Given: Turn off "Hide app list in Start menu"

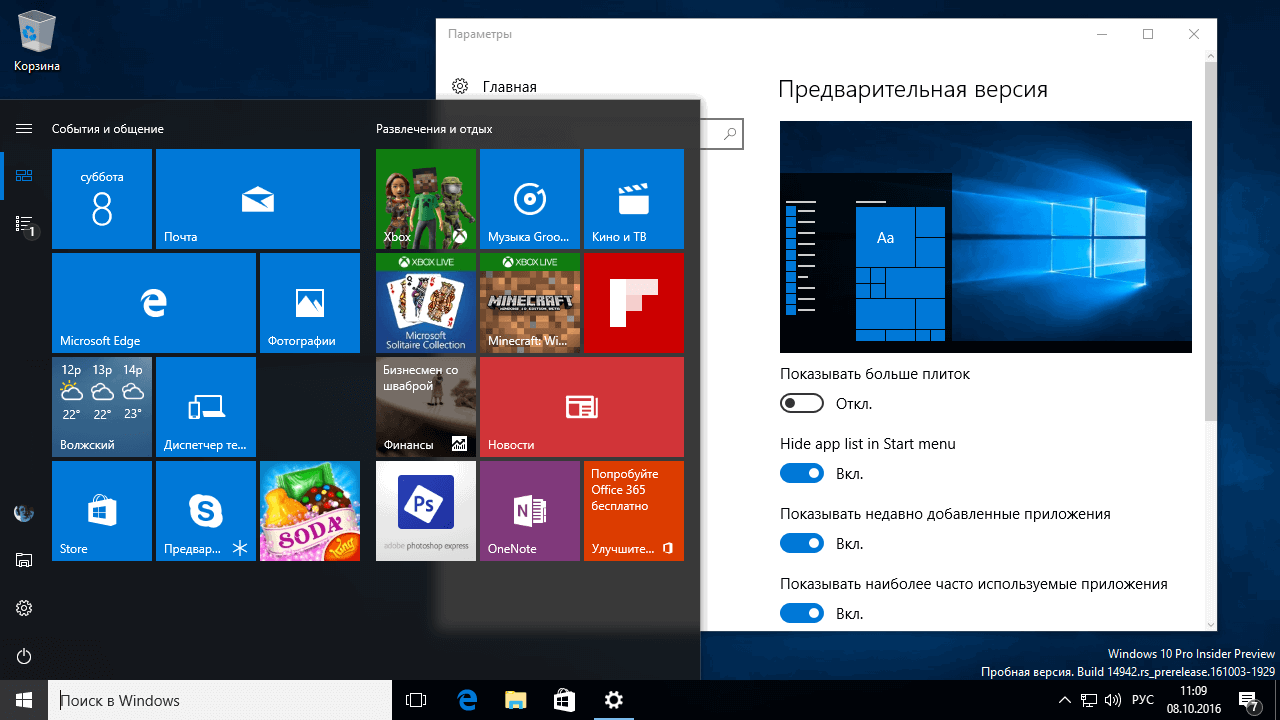Looking at the screenshot, I should 801,474.
